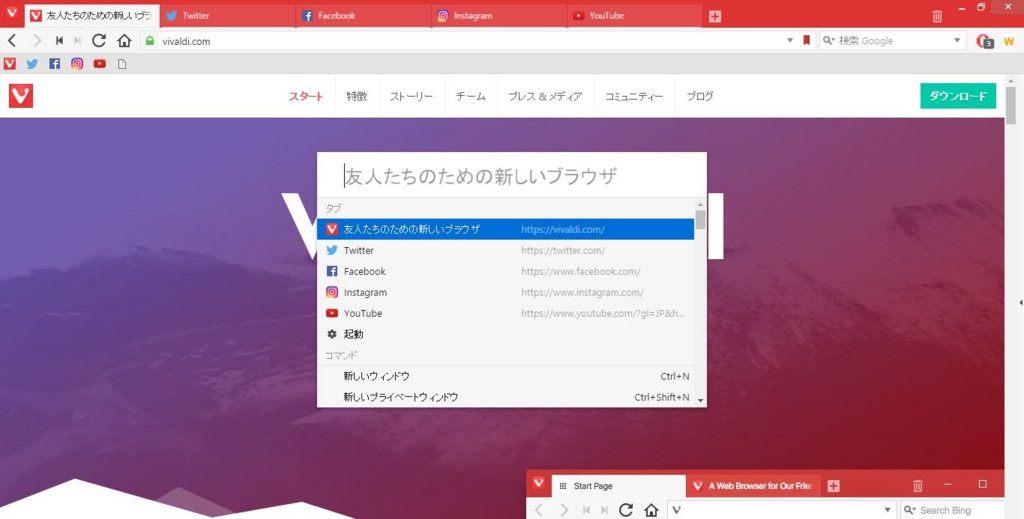Select the Instagram entry in quick commands
Image resolution: width=1024 pixels, height=519 pixels.
(505, 292)
